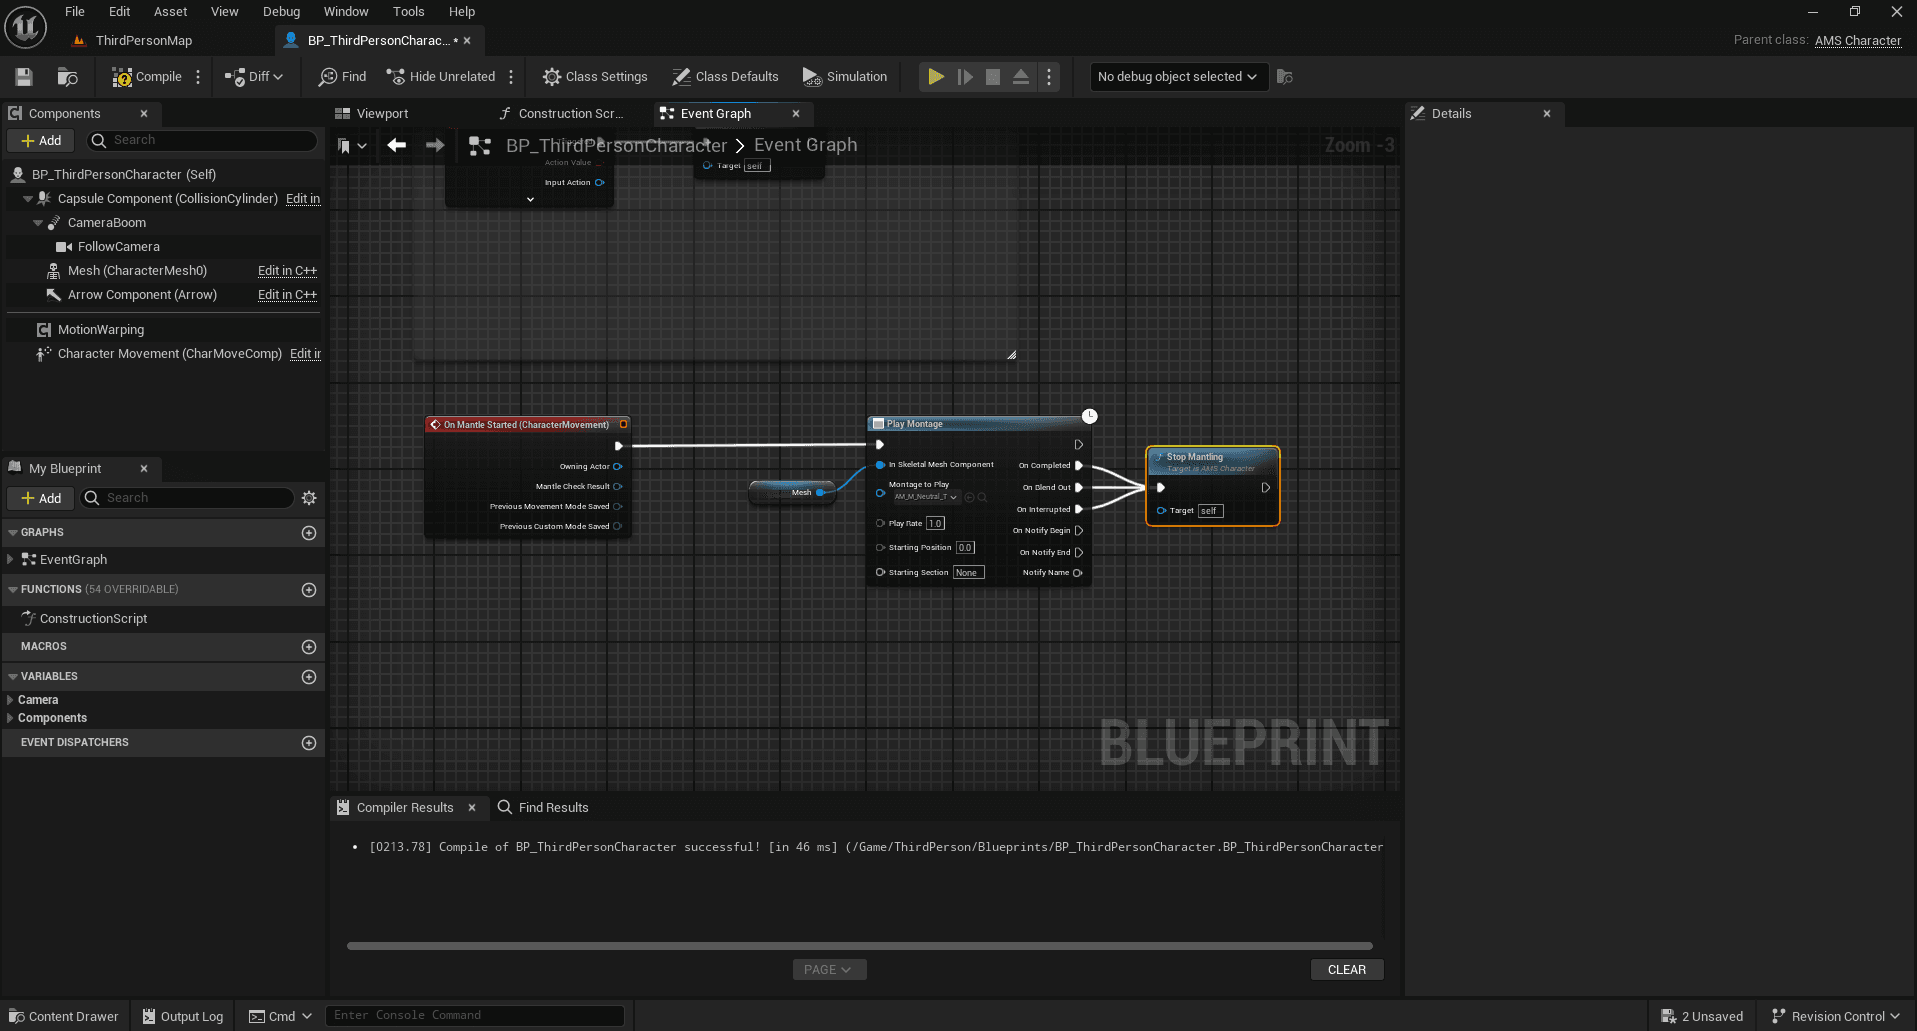The width and height of the screenshot is (1917, 1031).
Task: Click Add in My Blueprint panel
Action: [x=41, y=498]
